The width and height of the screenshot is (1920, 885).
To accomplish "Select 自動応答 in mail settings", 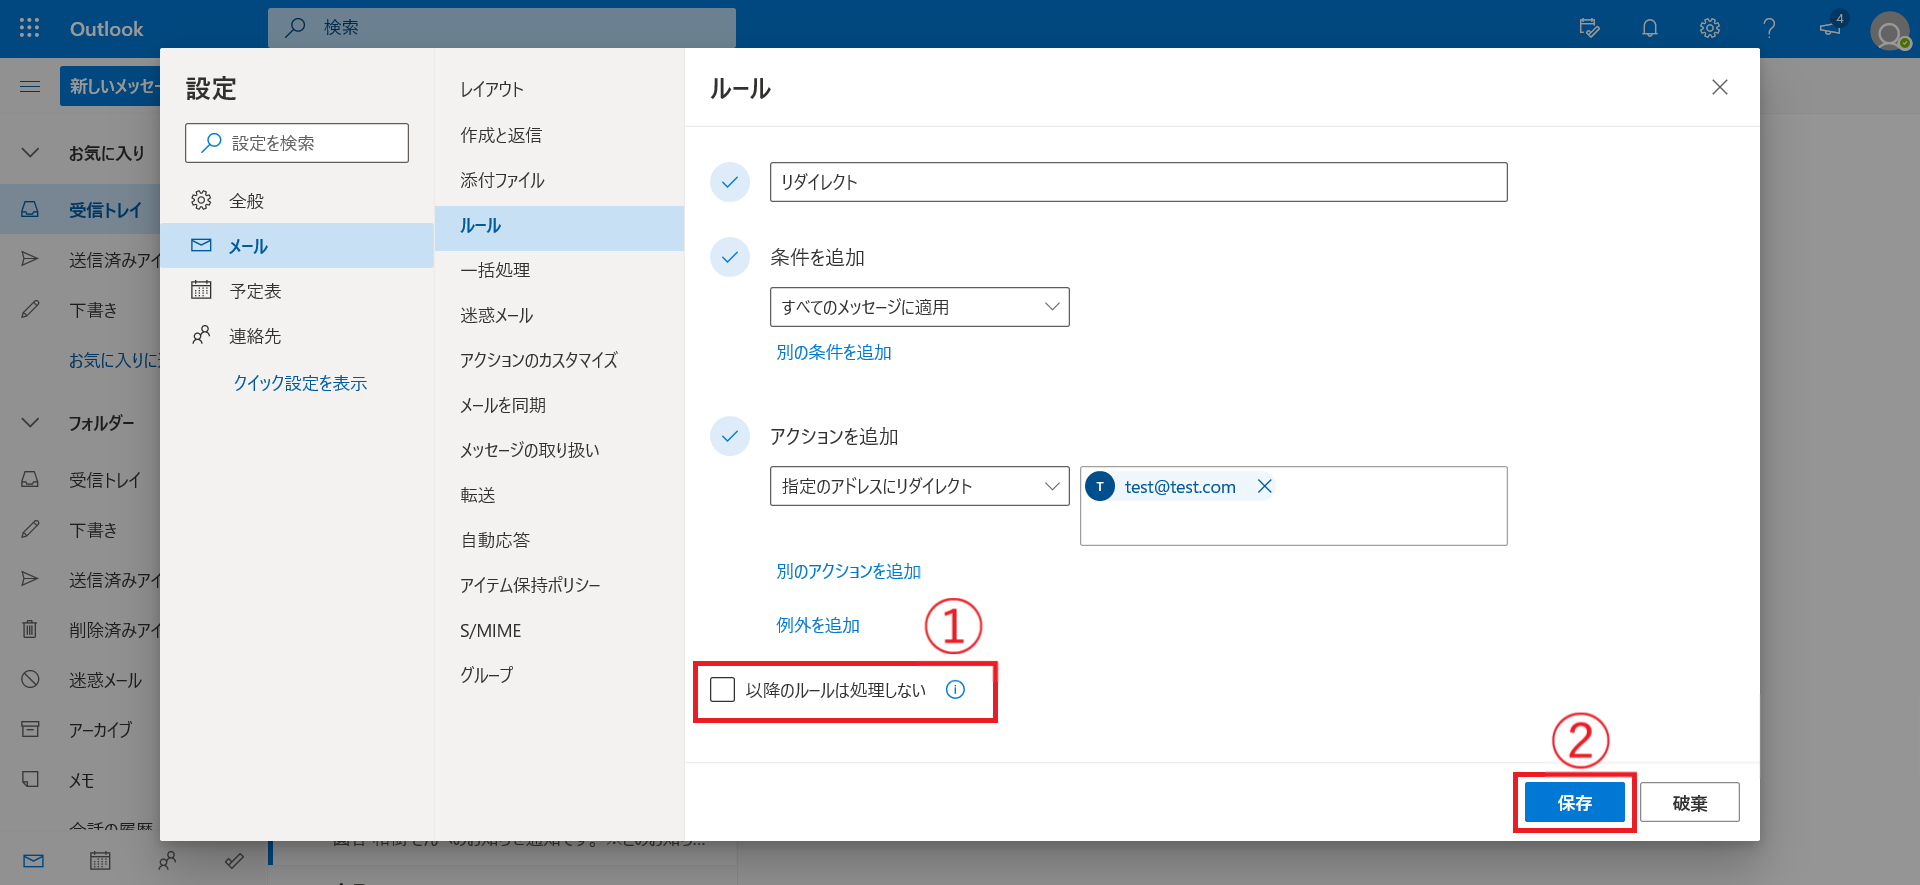I will point(495,540).
